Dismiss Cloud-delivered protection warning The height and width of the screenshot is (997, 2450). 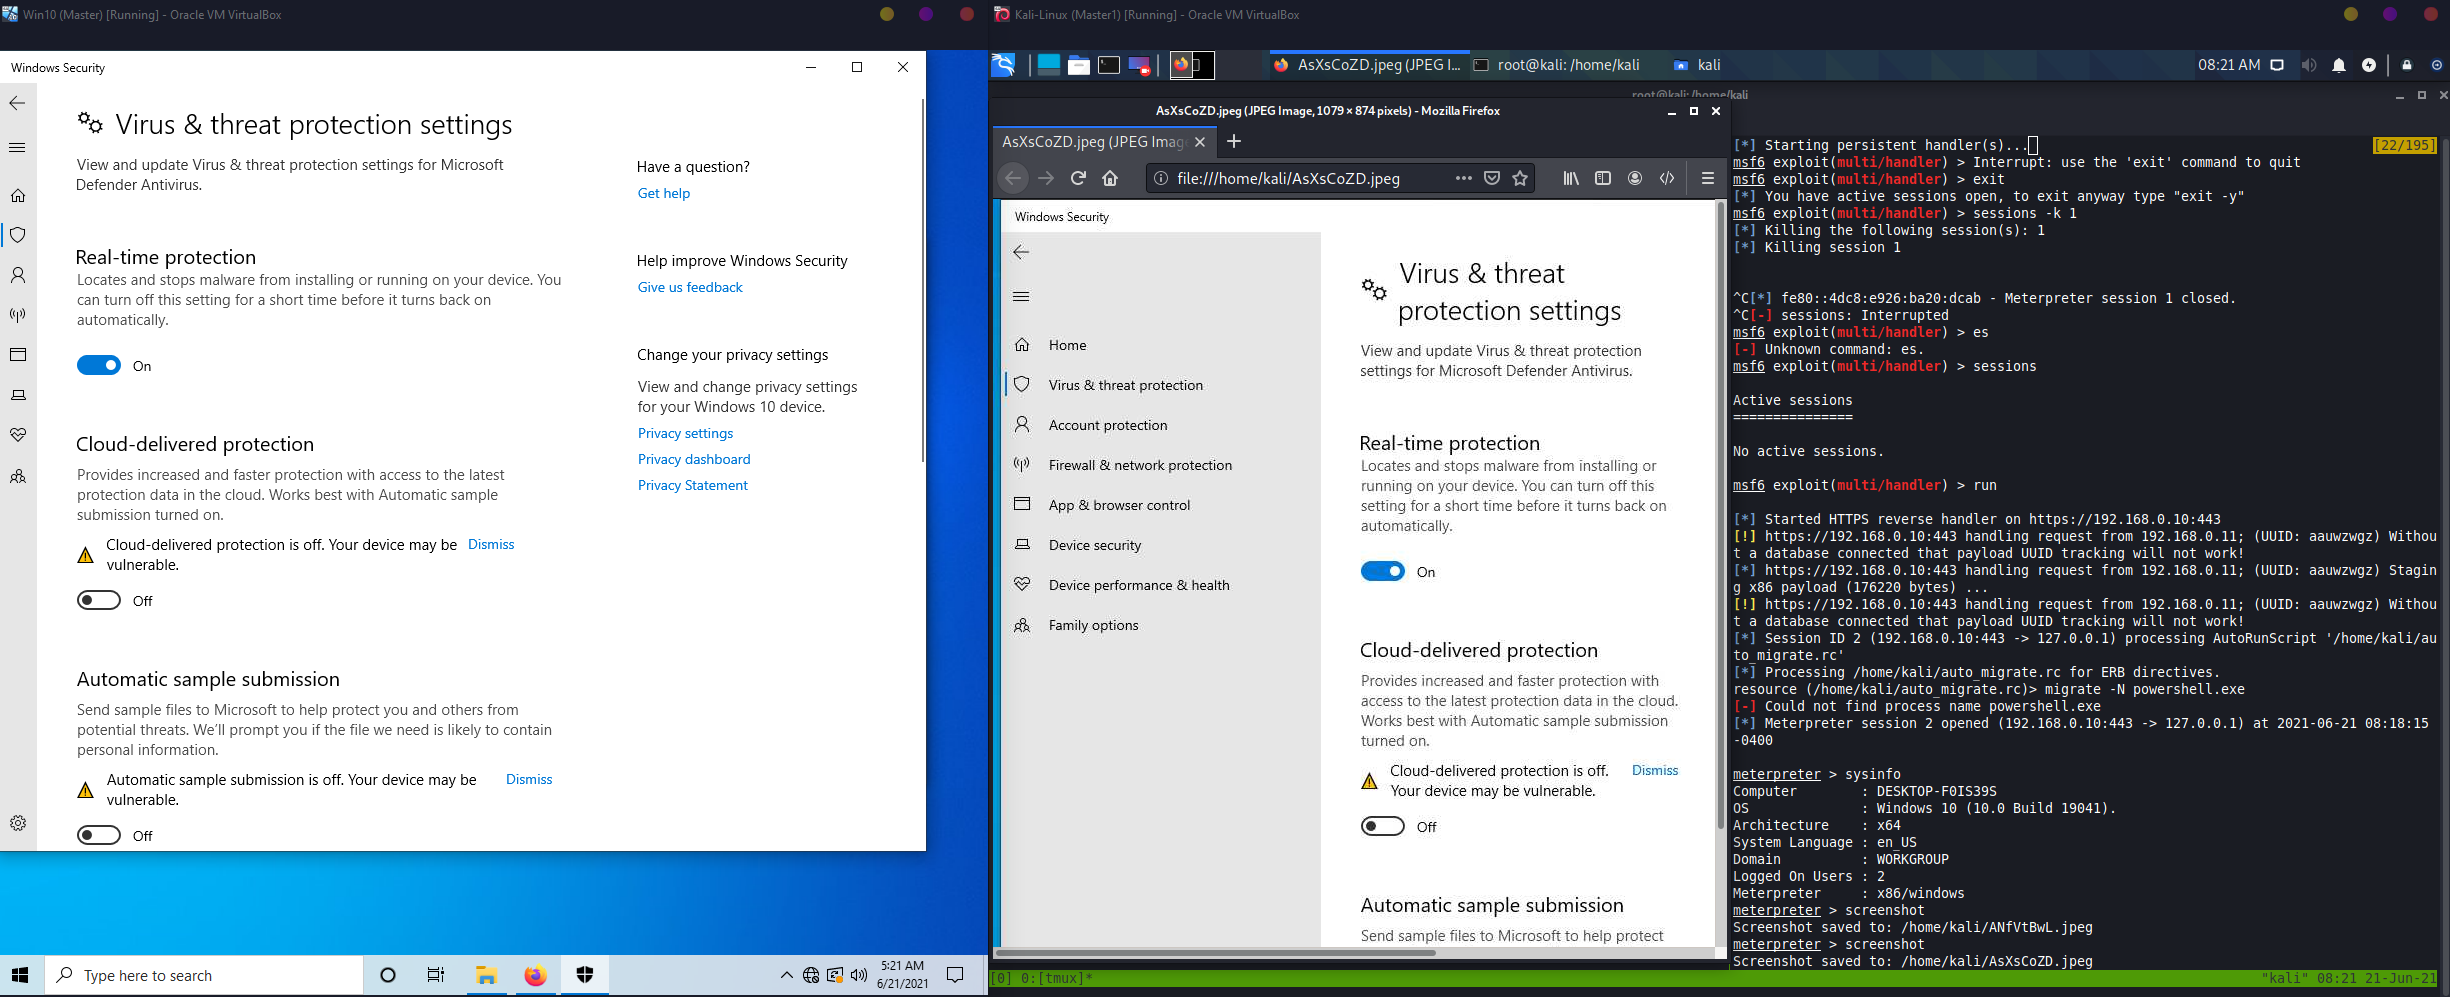tap(491, 544)
